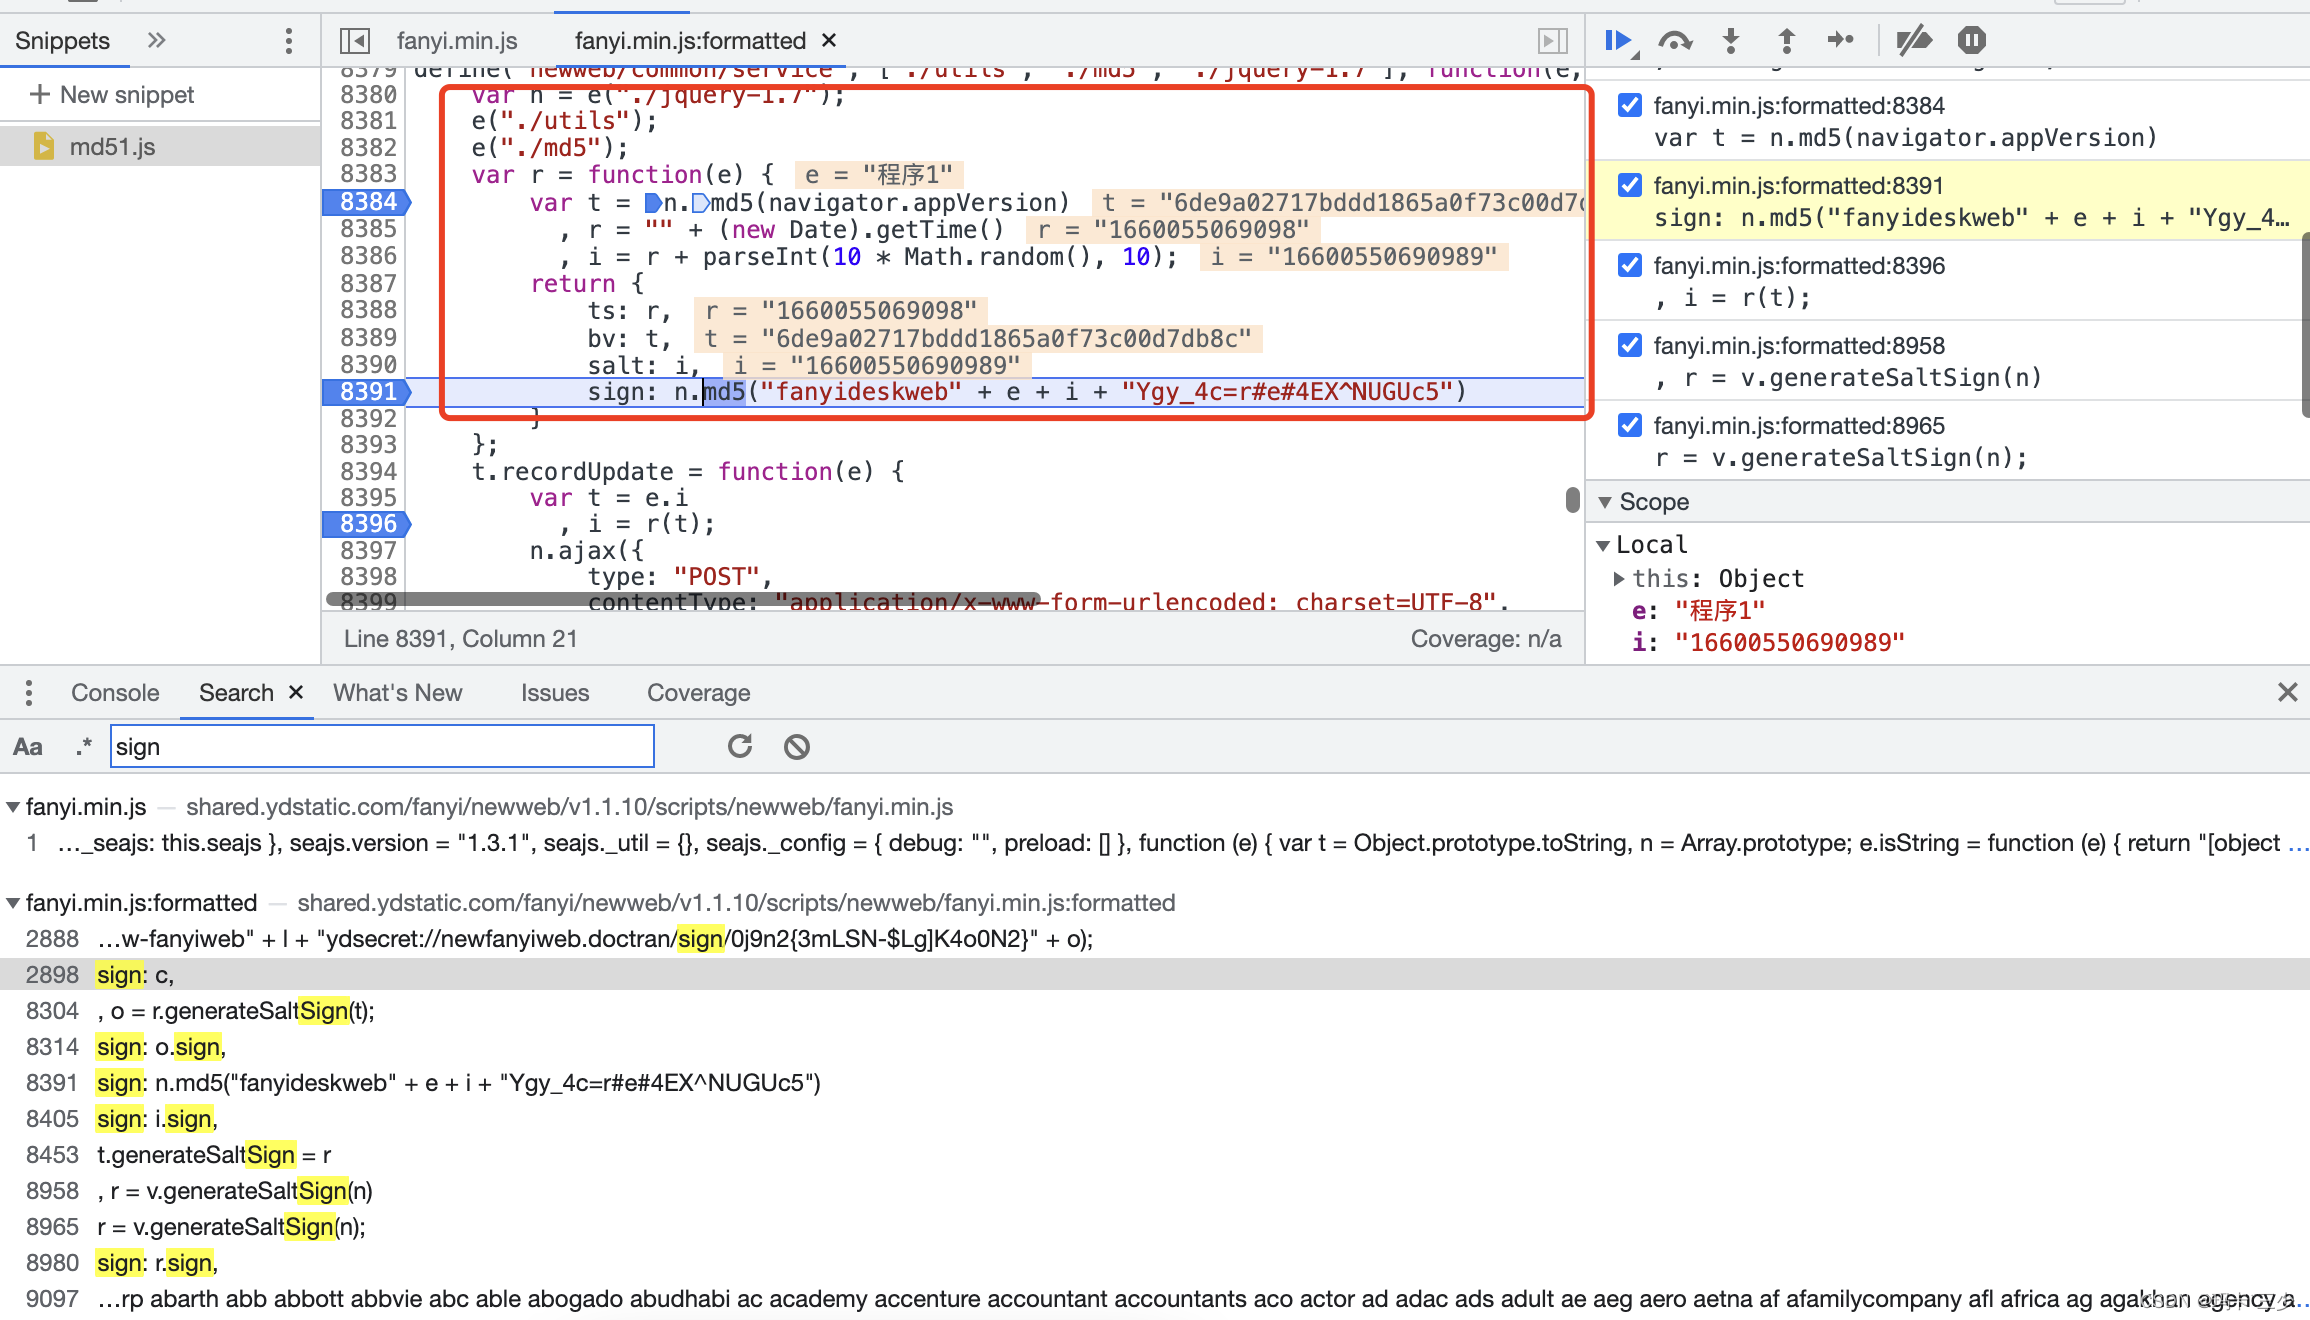Click the code editor vertical scrollbar thumb
Screen dimensions: 2310x1320
1573,499
